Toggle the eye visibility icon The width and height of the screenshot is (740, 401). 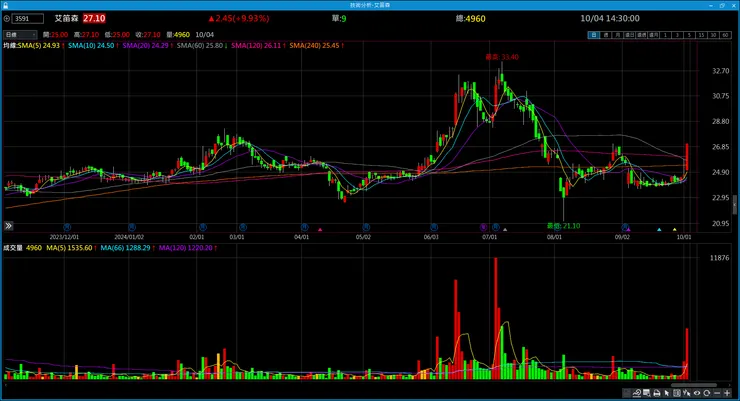click(x=697, y=393)
